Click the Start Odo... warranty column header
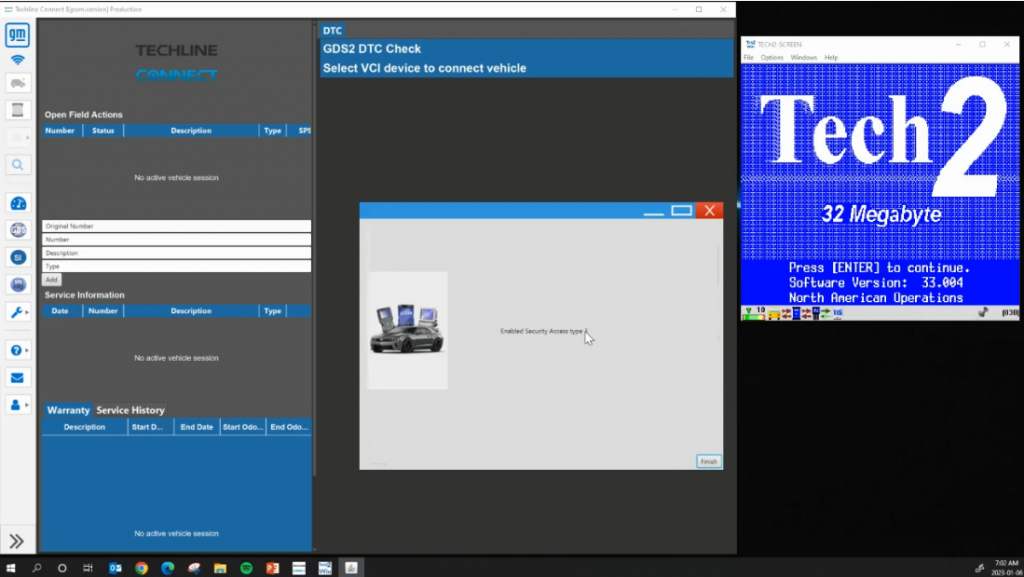The height and width of the screenshot is (577, 1024). pos(243,427)
